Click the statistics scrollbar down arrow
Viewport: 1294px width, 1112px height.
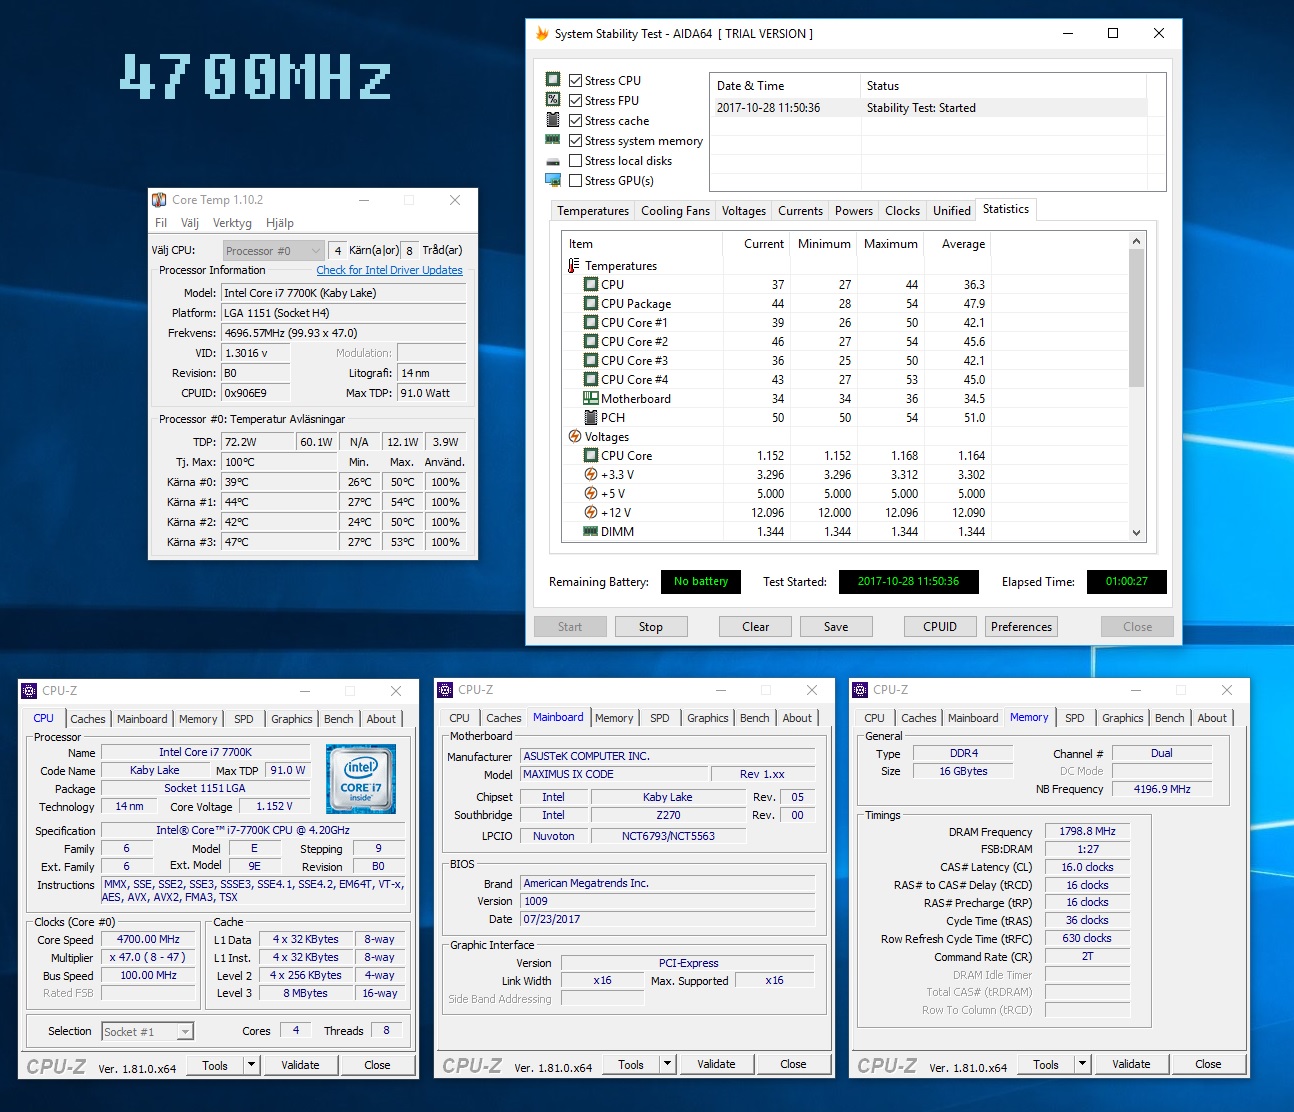point(1136,533)
